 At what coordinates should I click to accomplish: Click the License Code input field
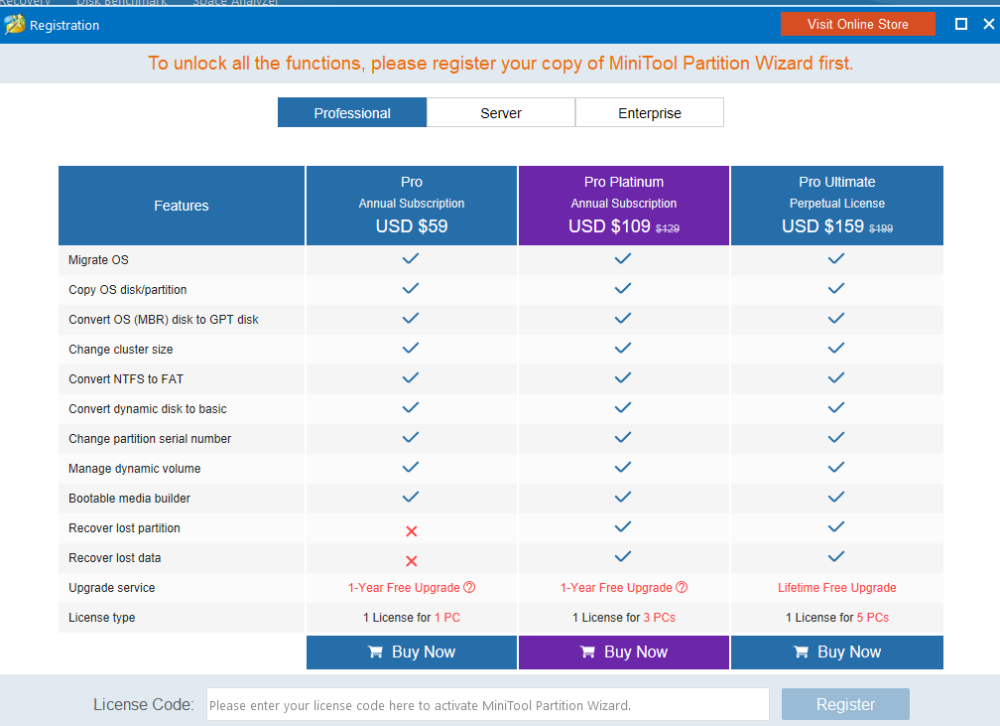pos(487,705)
